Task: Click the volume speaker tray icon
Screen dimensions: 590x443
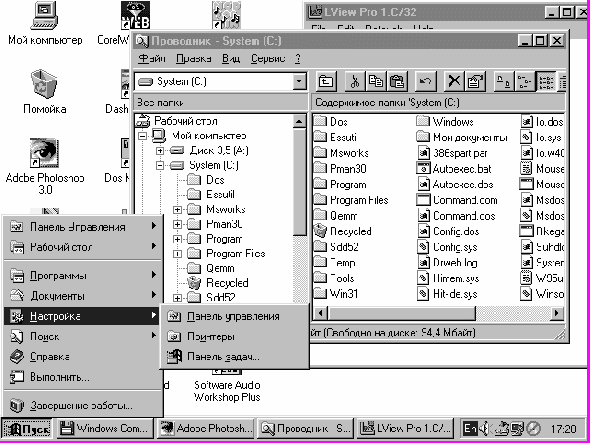Action: coord(485,428)
